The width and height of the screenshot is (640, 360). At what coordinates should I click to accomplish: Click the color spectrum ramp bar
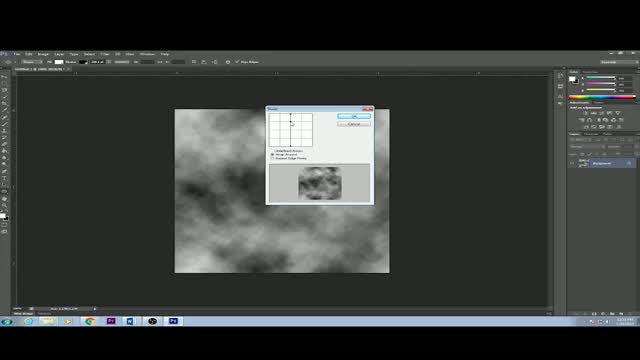click(602, 97)
